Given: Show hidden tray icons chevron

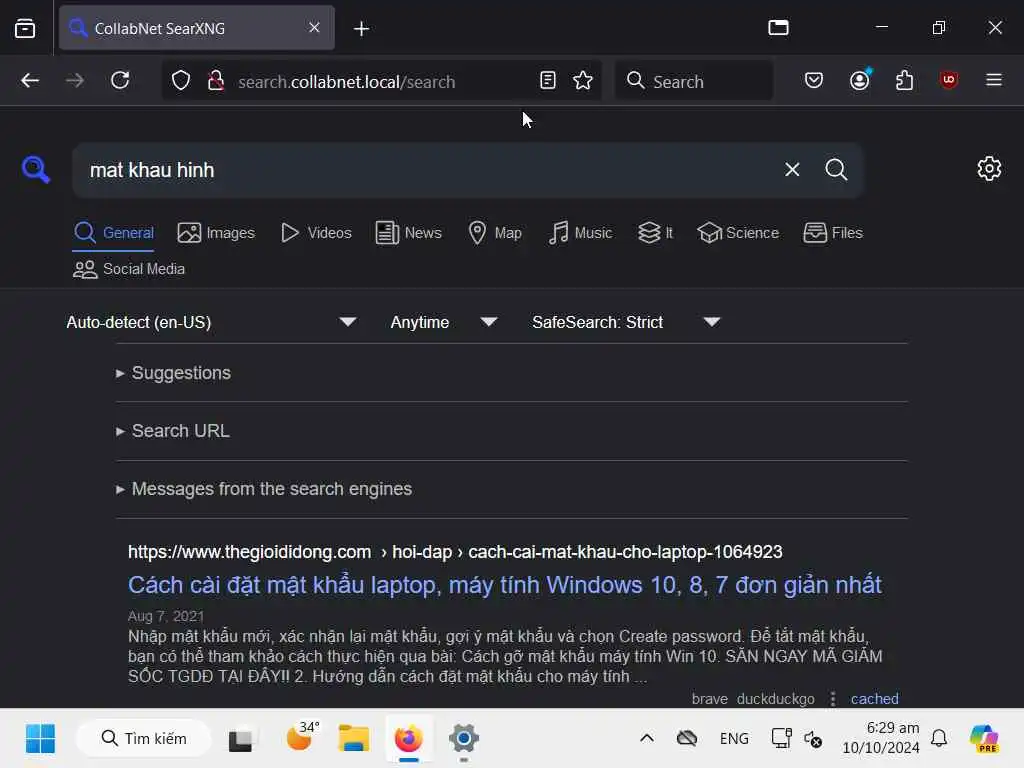Looking at the screenshot, I should pyautogui.click(x=647, y=739).
